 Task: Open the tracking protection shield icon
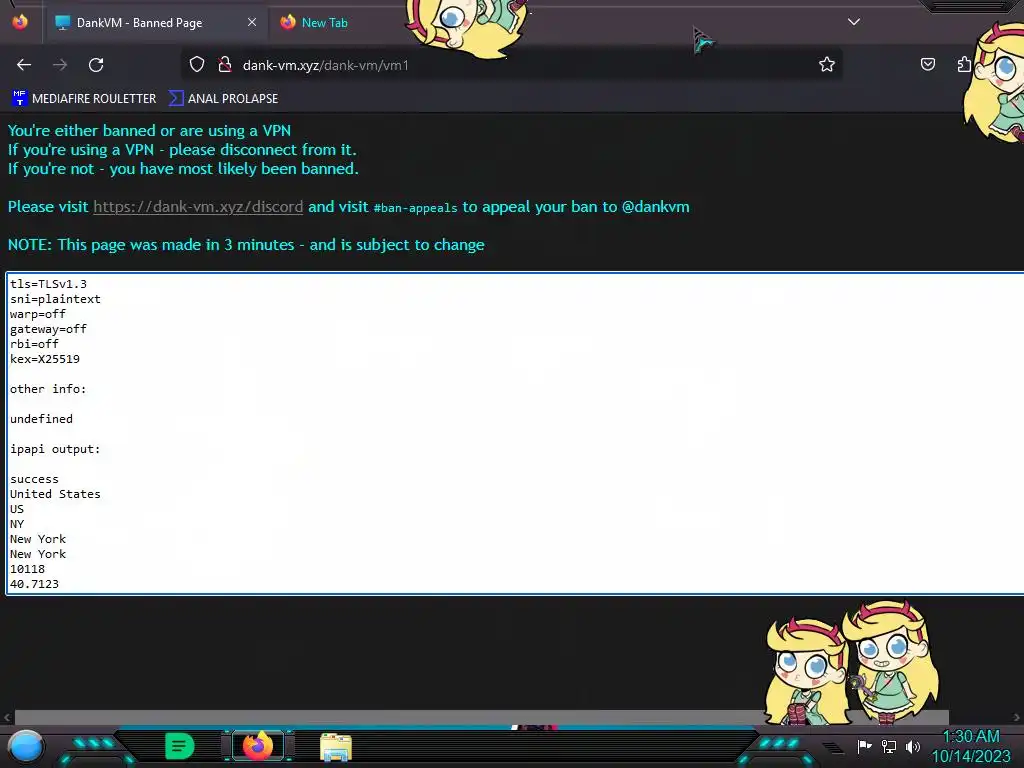click(197, 65)
